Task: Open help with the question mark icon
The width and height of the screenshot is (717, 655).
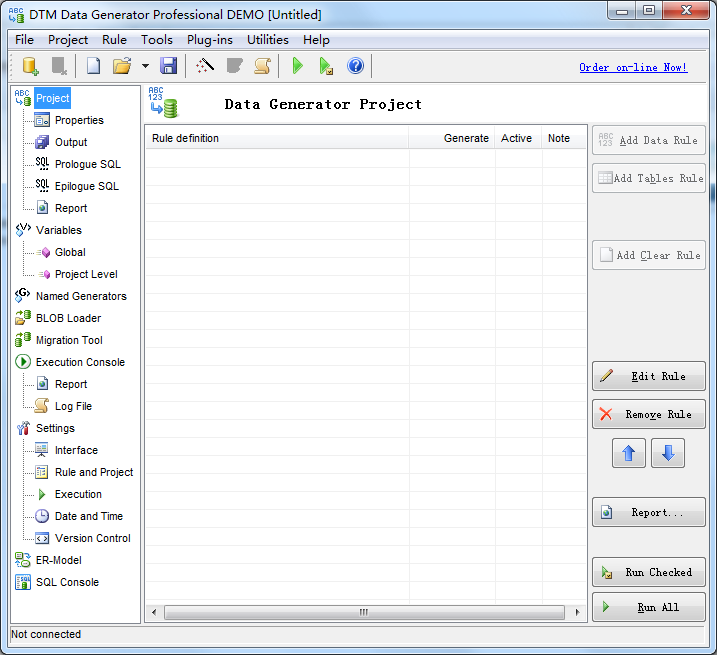Action: tap(355, 66)
